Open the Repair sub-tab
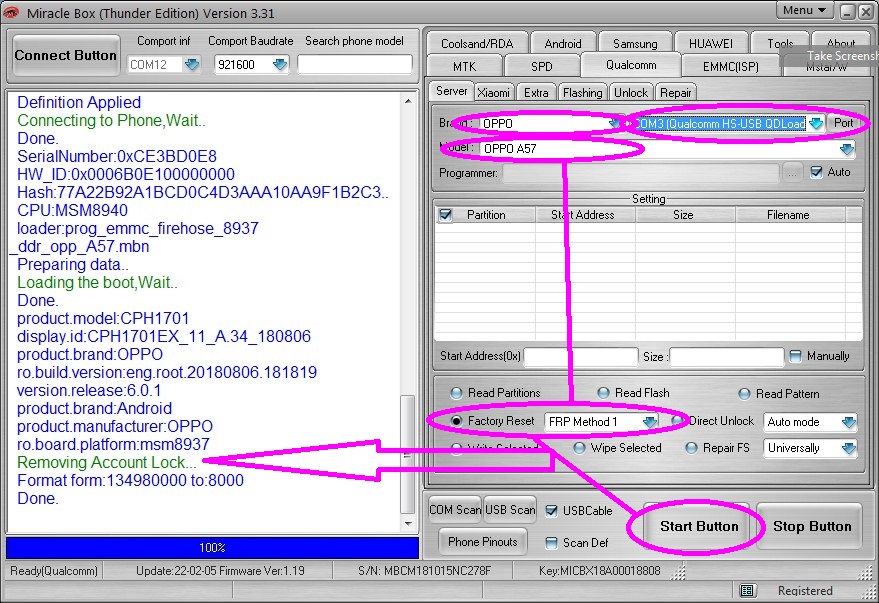The width and height of the screenshot is (879, 603). pyautogui.click(x=676, y=92)
